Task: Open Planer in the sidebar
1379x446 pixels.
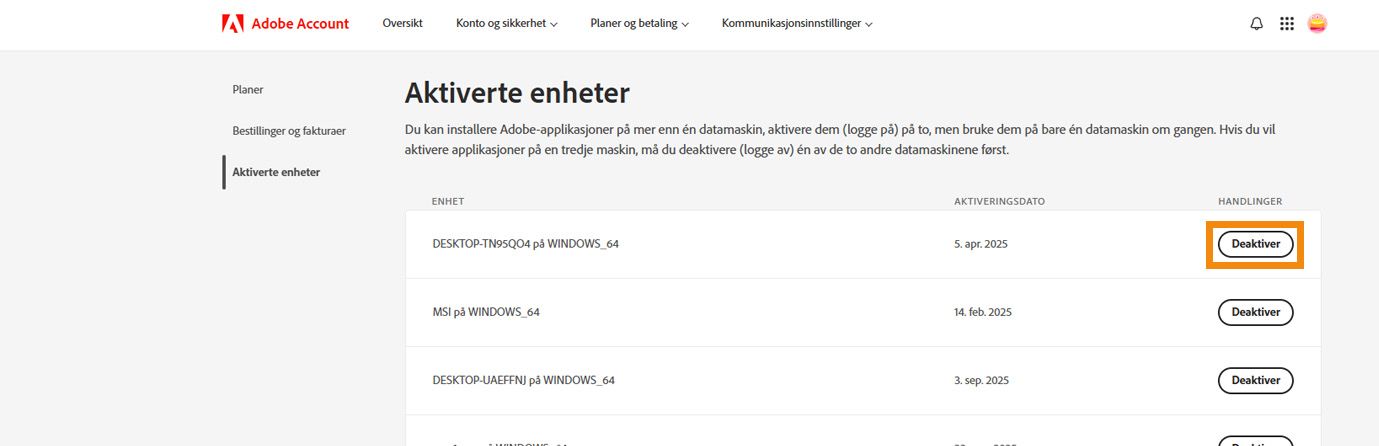Action: pyautogui.click(x=248, y=89)
